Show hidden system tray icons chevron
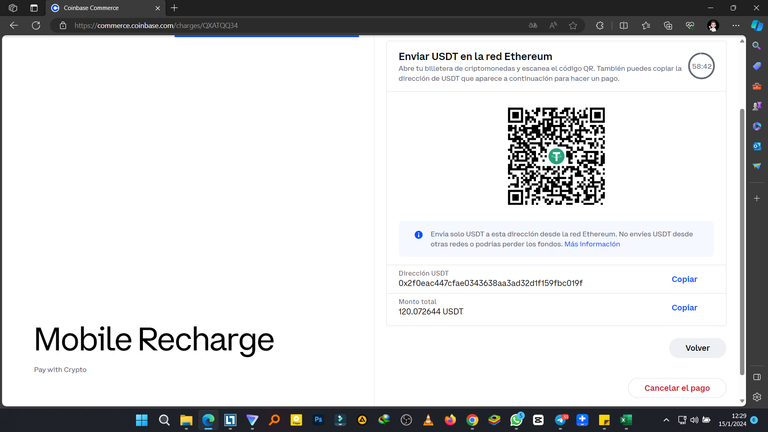 click(x=666, y=420)
